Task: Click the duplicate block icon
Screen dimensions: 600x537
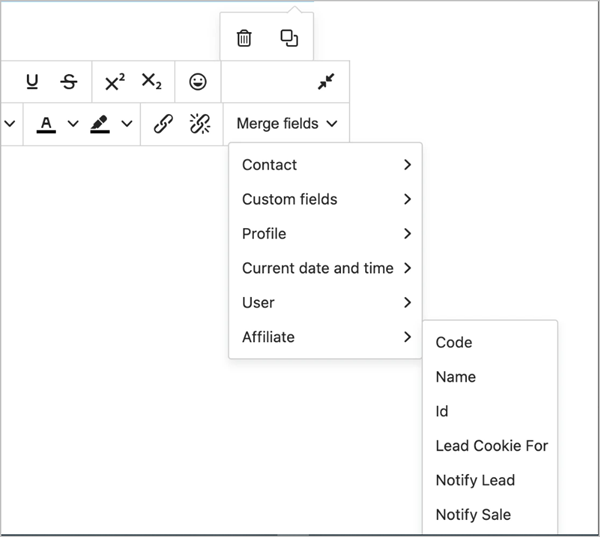Action: (x=289, y=38)
